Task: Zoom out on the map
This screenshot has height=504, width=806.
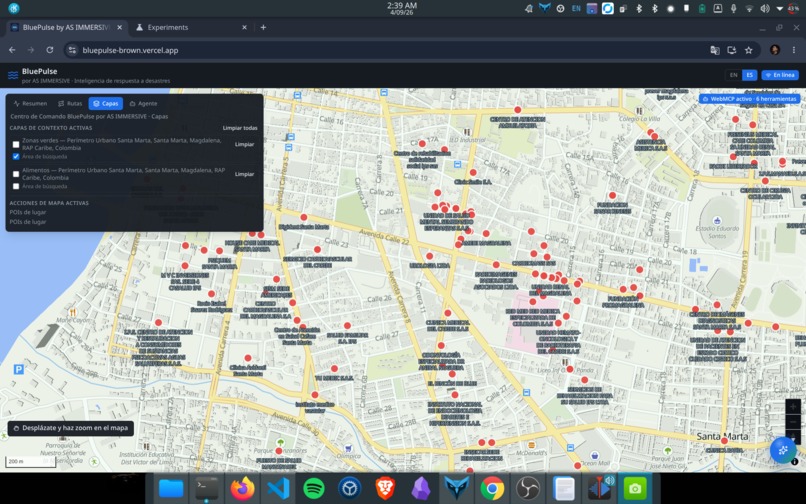Action: (x=793, y=422)
